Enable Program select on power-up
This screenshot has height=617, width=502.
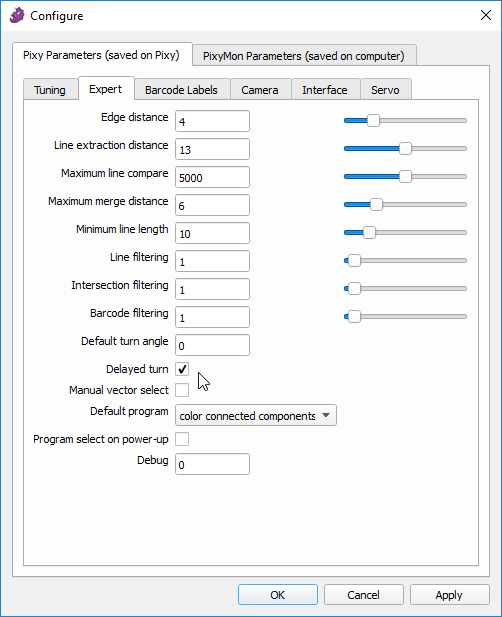coord(182,439)
